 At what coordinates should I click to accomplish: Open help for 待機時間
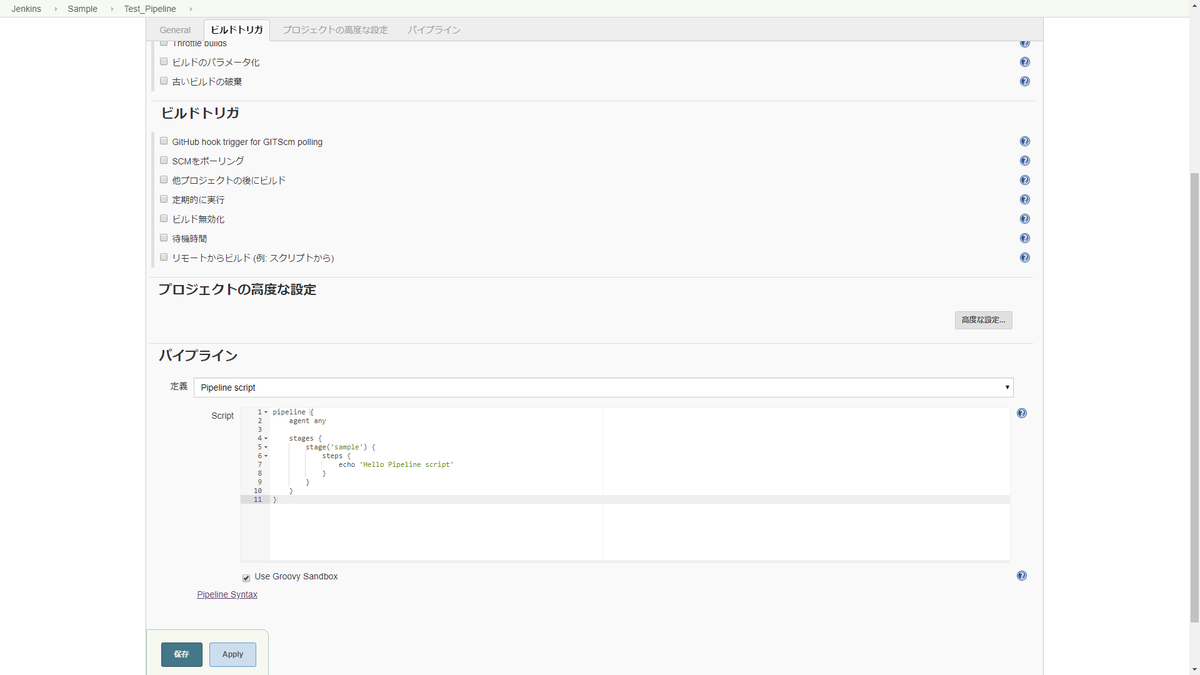[1024, 238]
